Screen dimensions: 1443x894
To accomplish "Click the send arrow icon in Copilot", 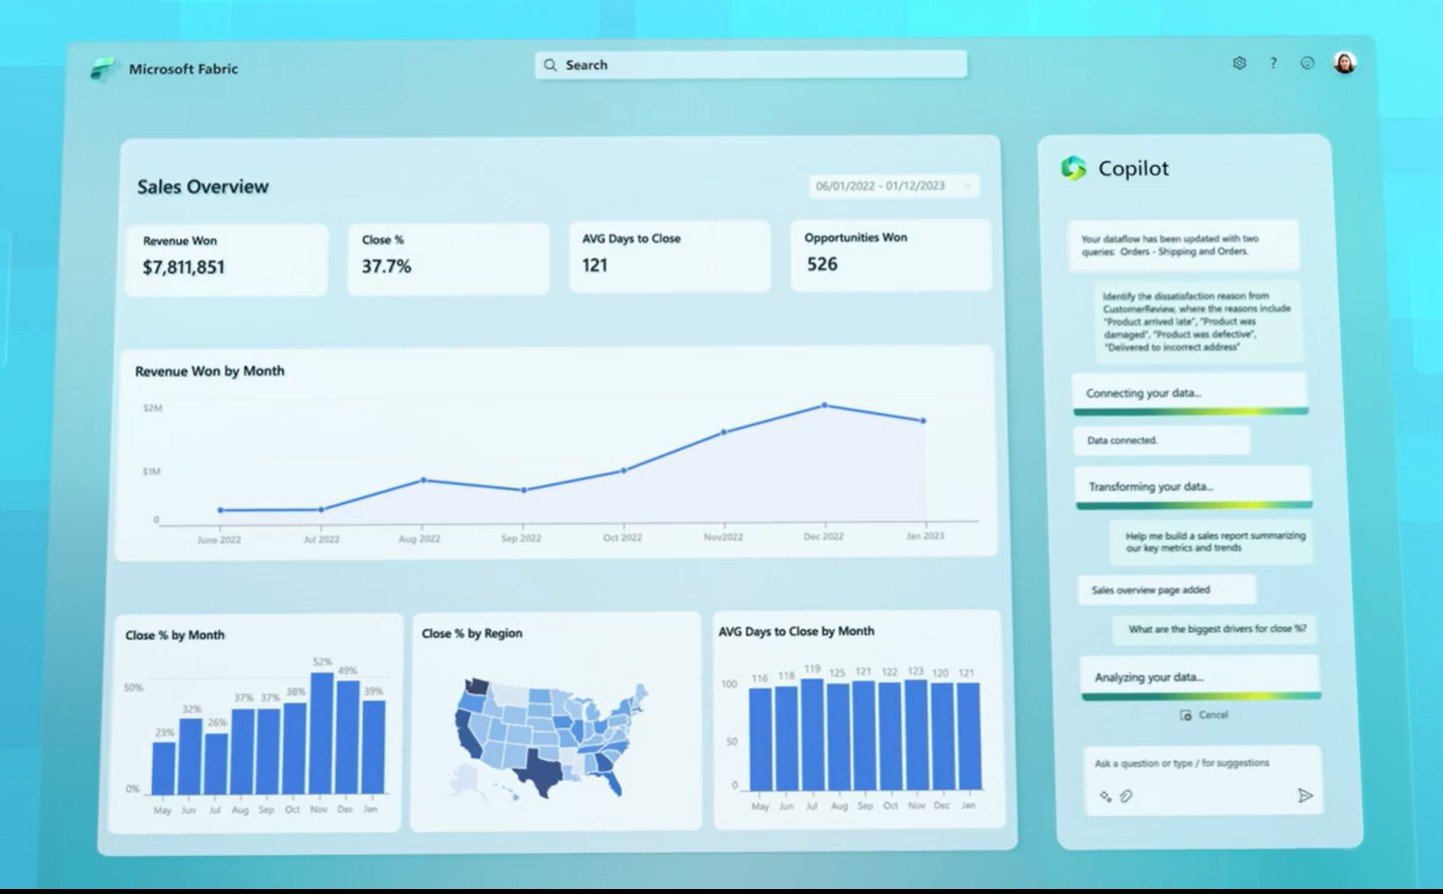I will 1305,796.
